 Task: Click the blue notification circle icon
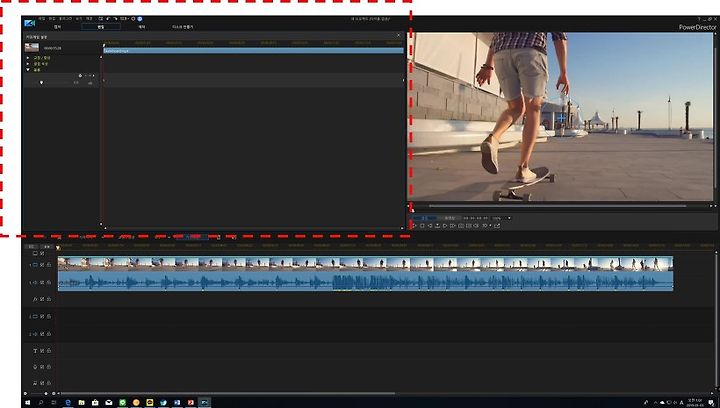pyautogui.click(x=140, y=19)
